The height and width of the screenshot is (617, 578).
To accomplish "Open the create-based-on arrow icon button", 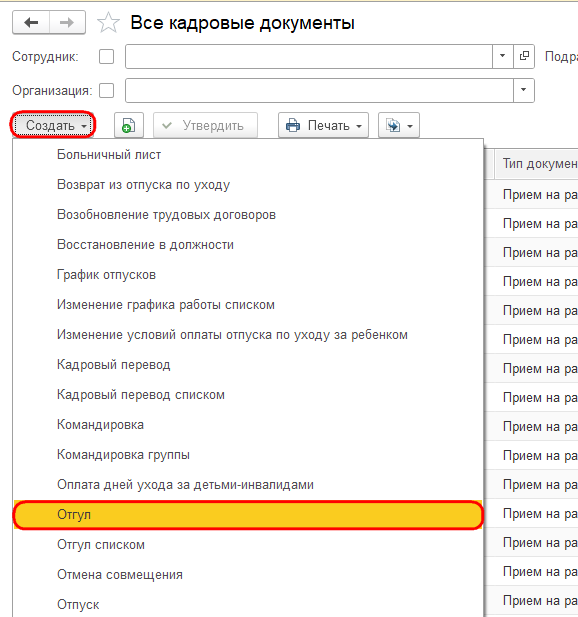I will [399, 126].
